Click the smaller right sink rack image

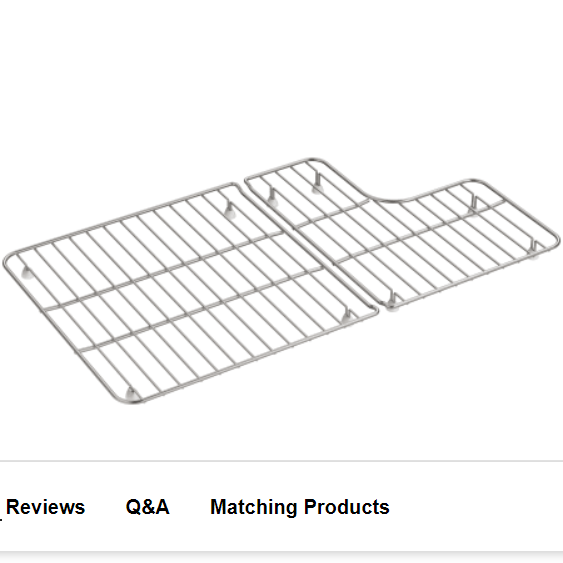pos(402,233)
